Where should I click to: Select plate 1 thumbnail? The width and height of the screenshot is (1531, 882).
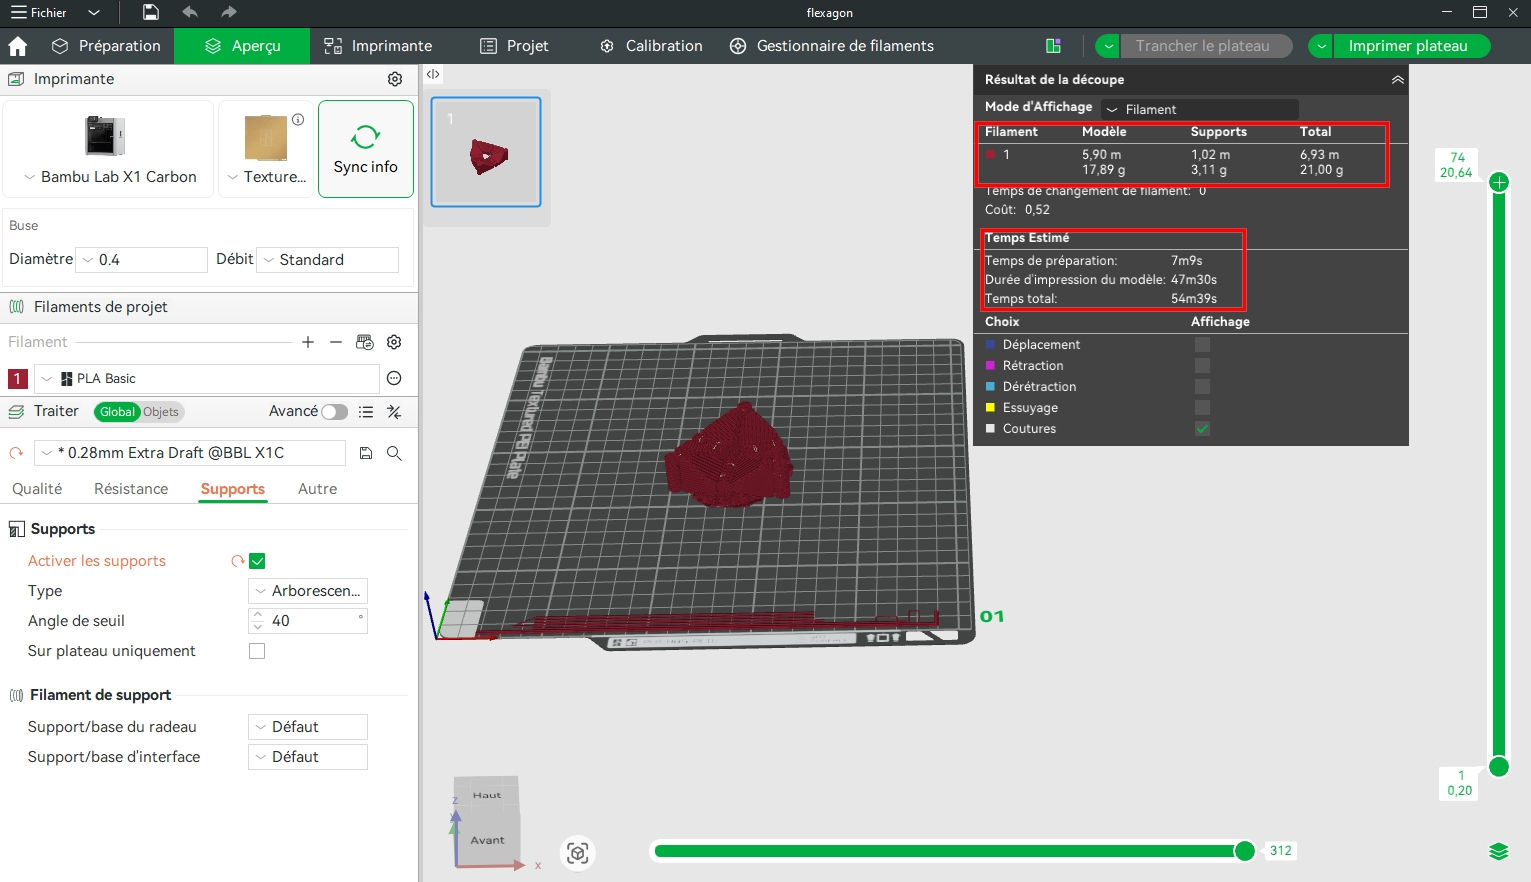(x=486, y=152)
